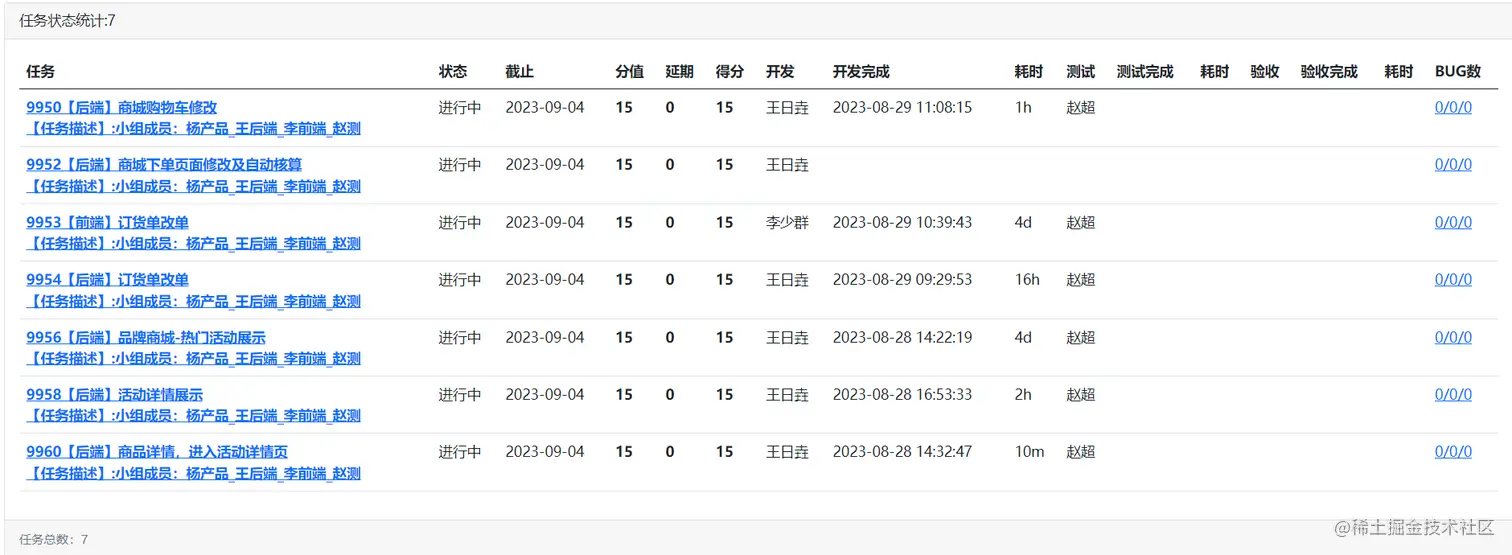Click tester 赵超 in task 9960 row
The height and width of the screenshot is (555, 1512).
point(1081,452)
